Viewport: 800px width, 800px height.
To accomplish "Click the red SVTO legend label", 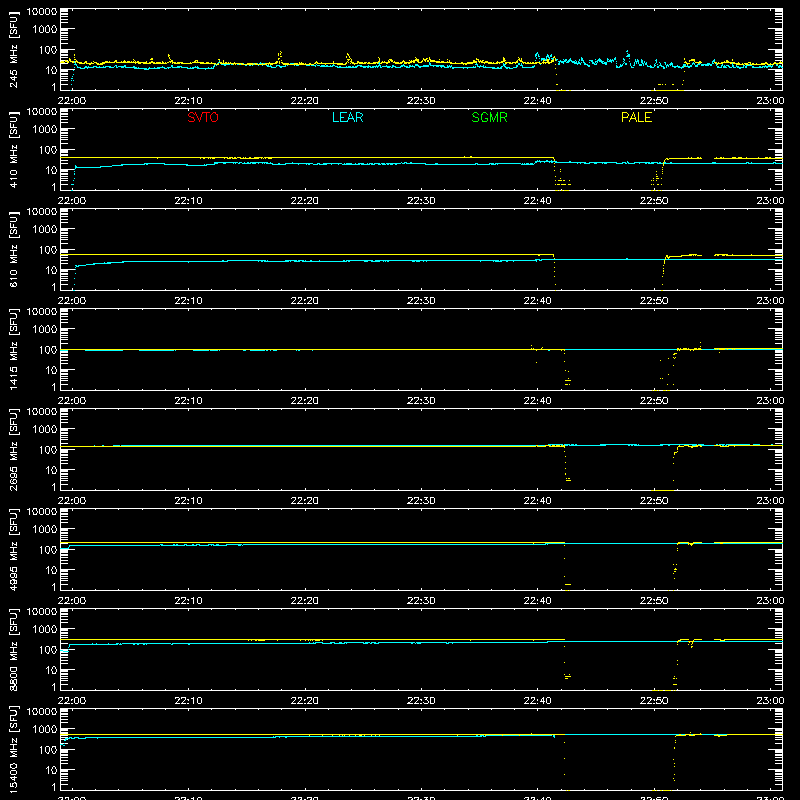I will (203, 117).
